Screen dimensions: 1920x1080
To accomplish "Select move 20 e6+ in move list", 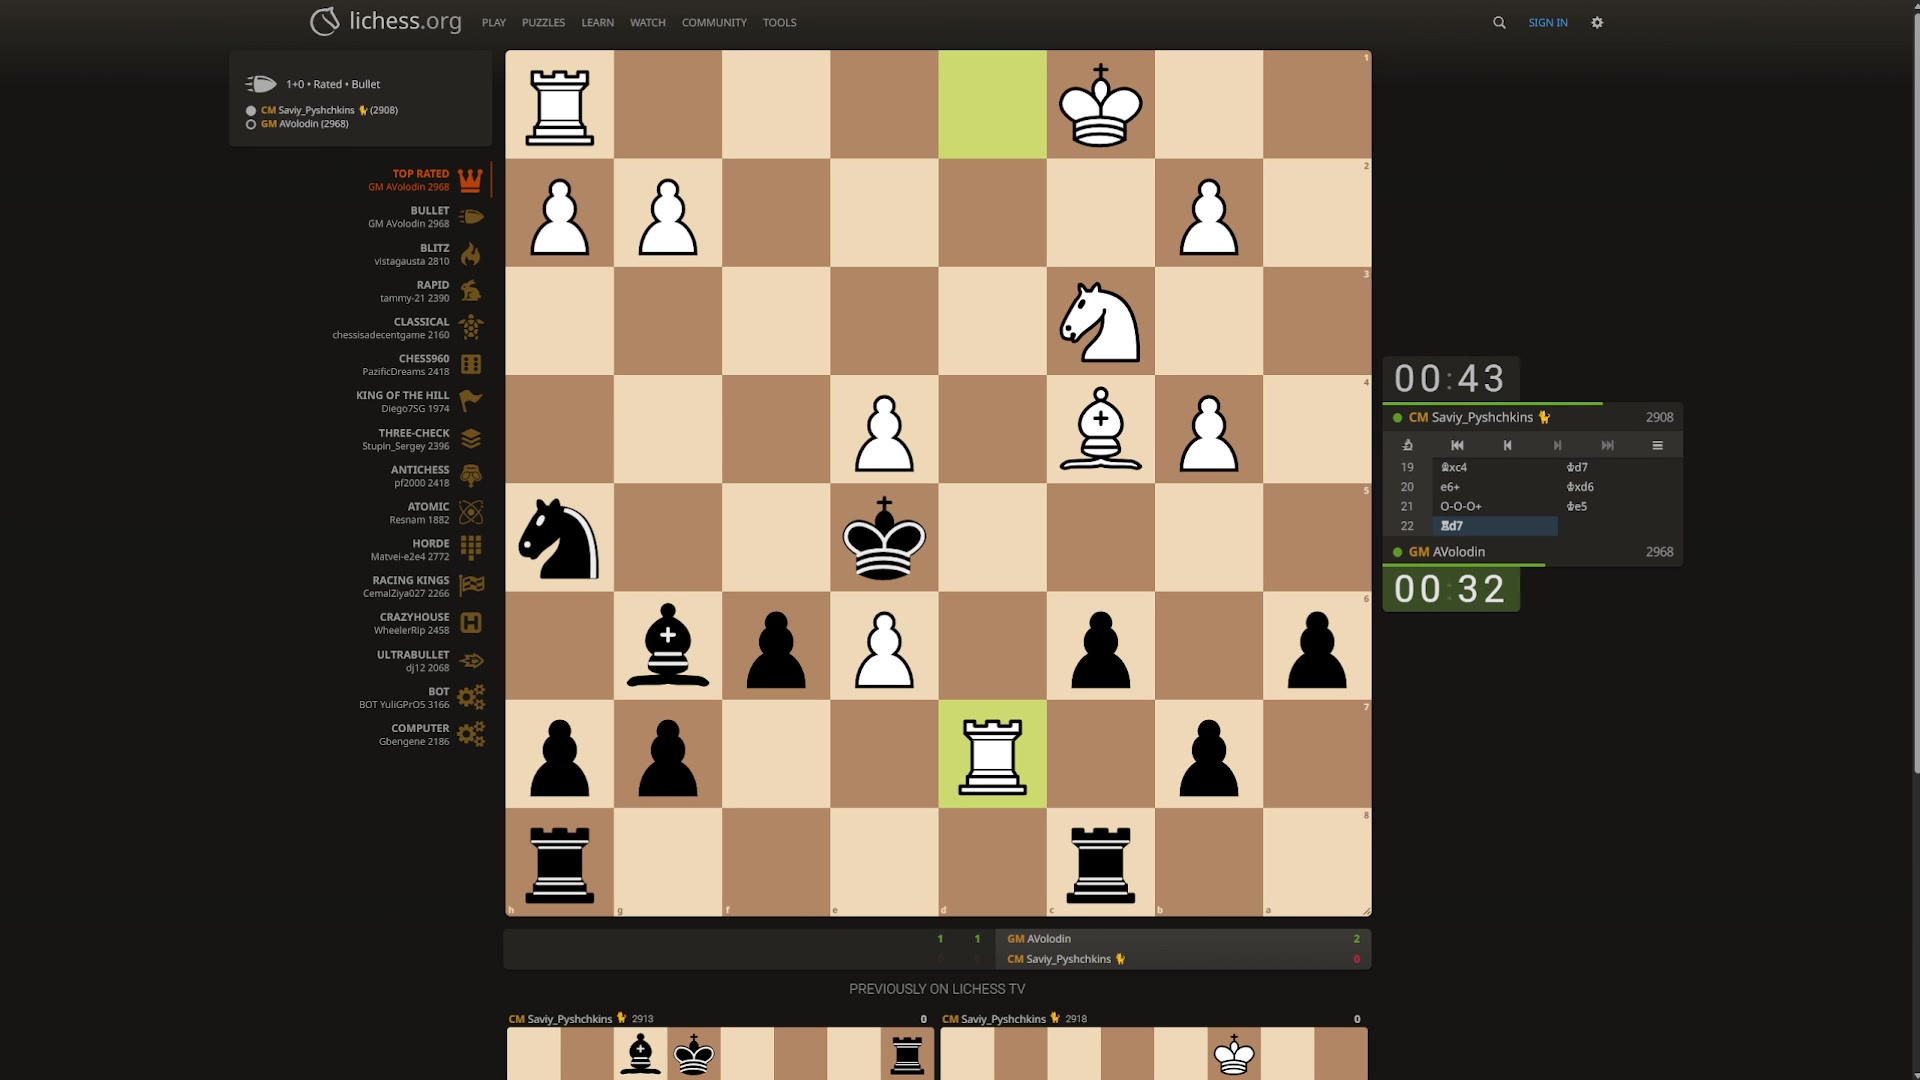I will pyautogui.click(x=1450, y=487).
